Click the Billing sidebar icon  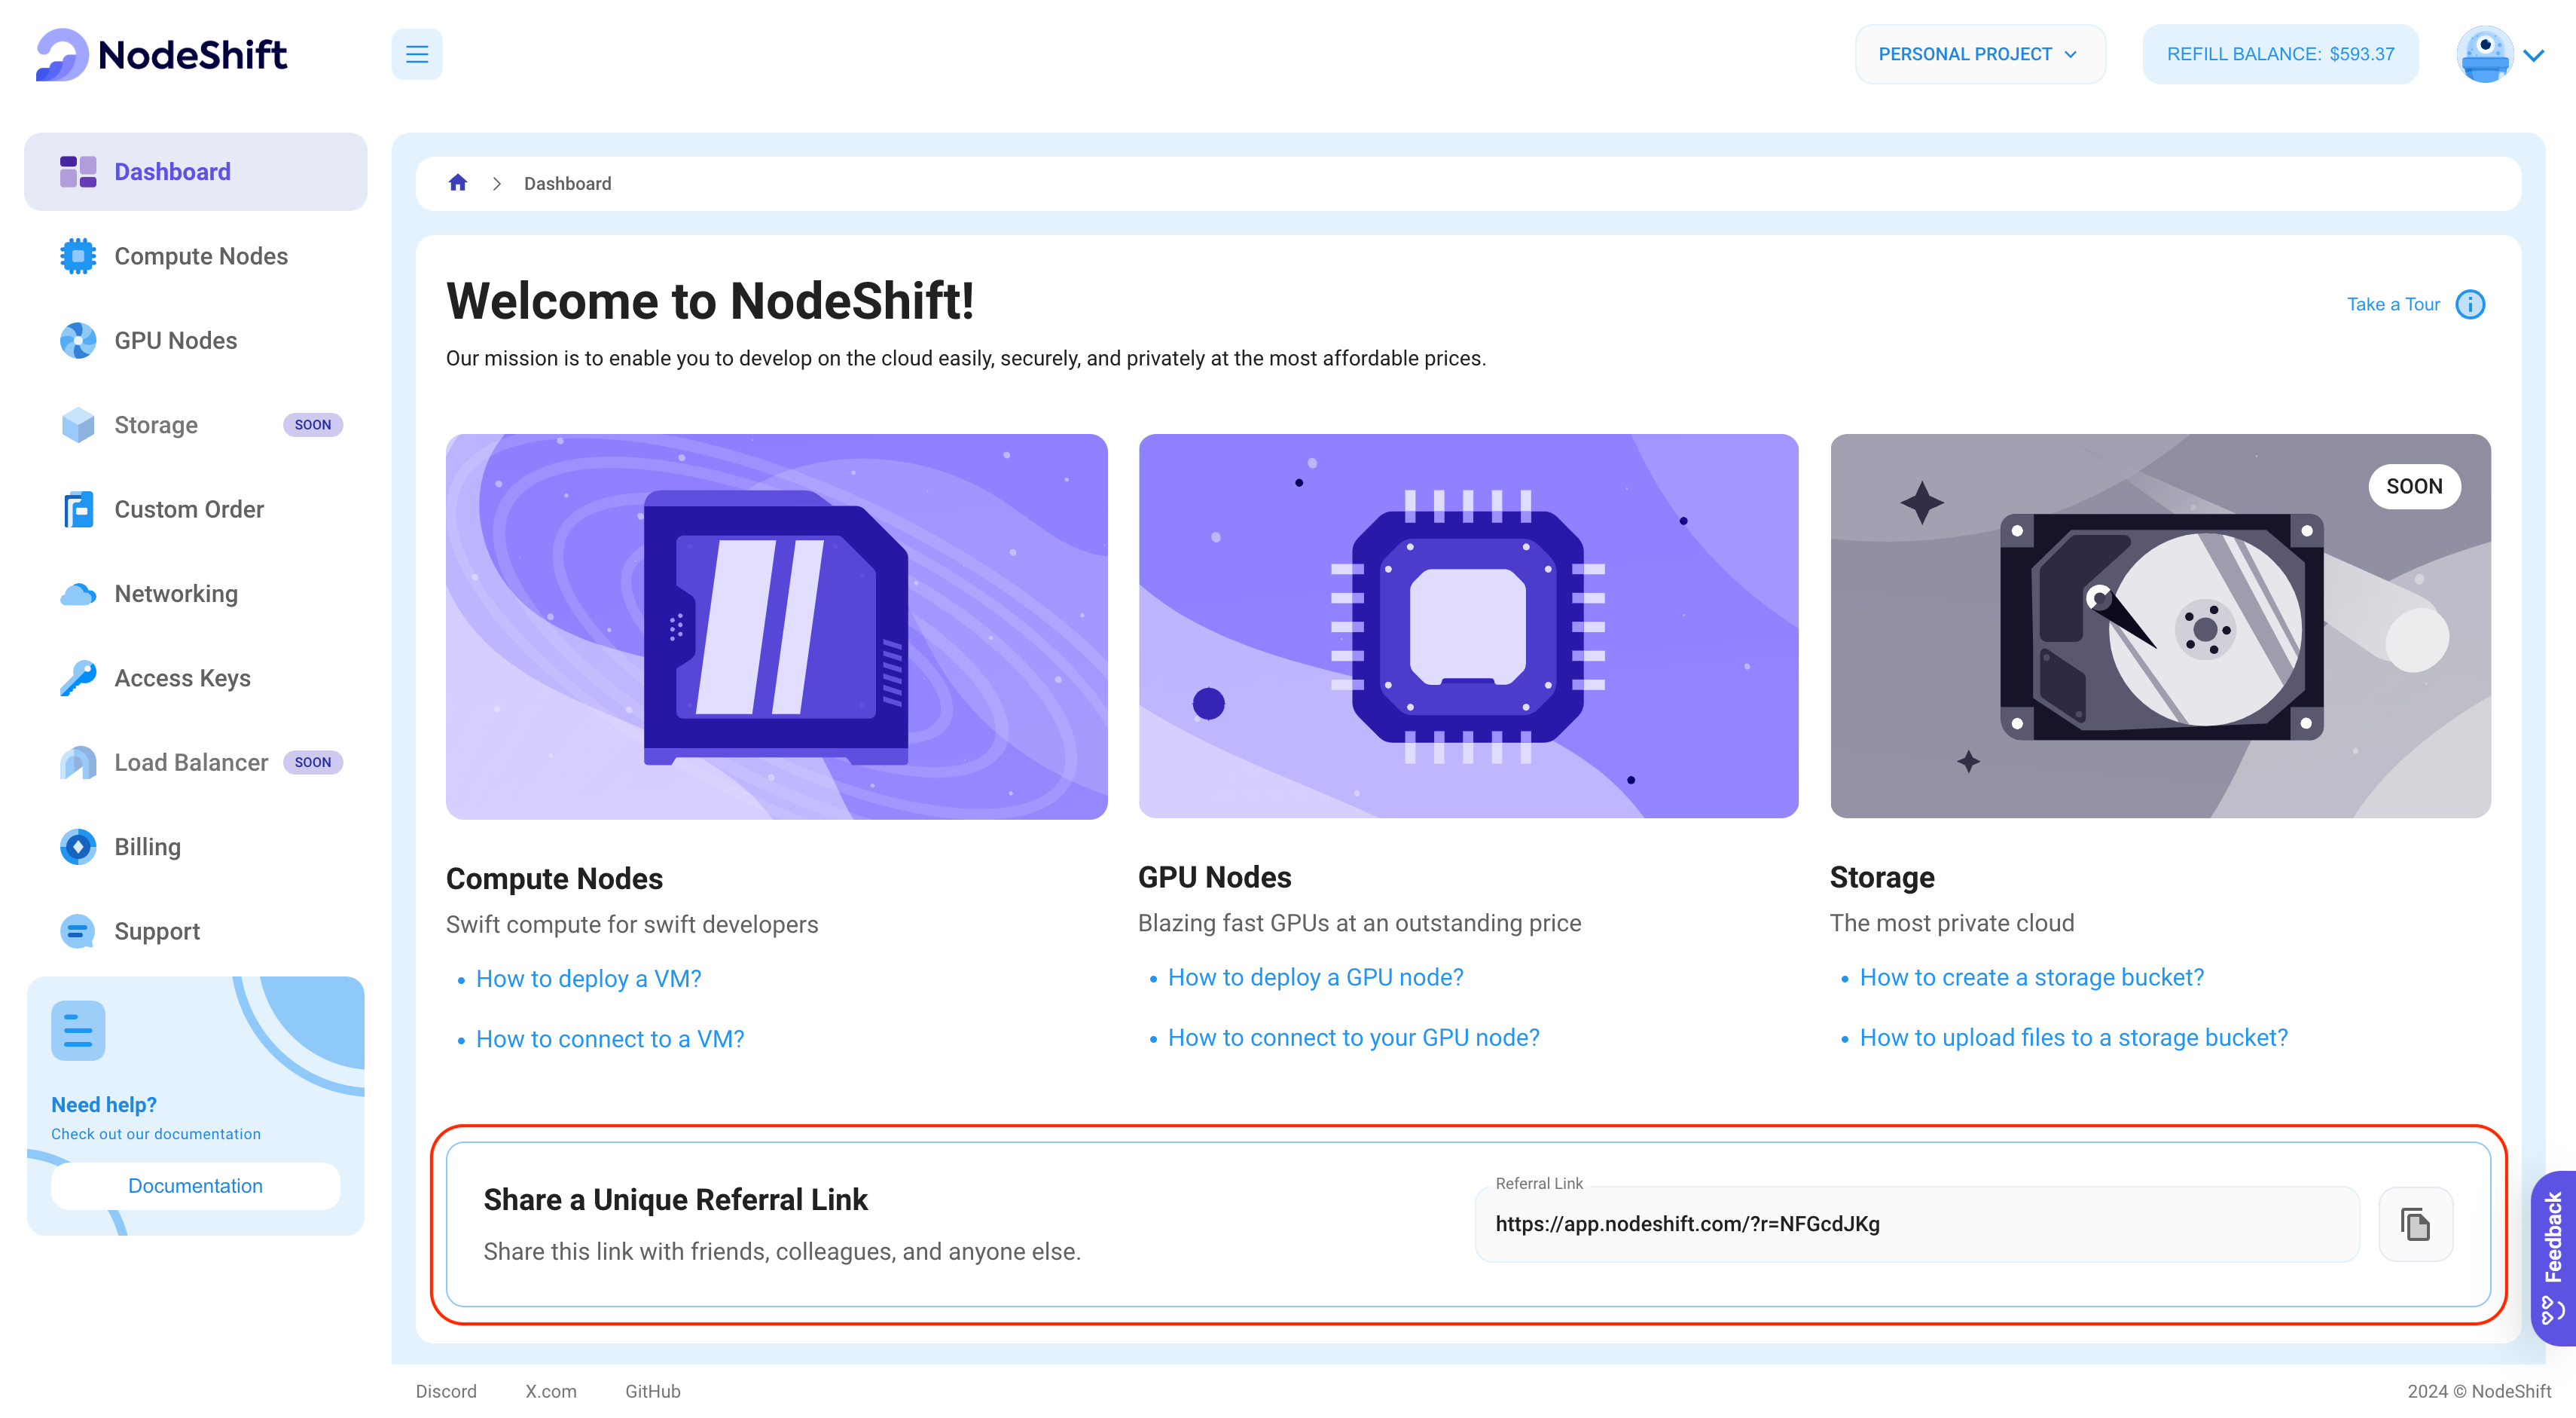click(x=77, y=847)
